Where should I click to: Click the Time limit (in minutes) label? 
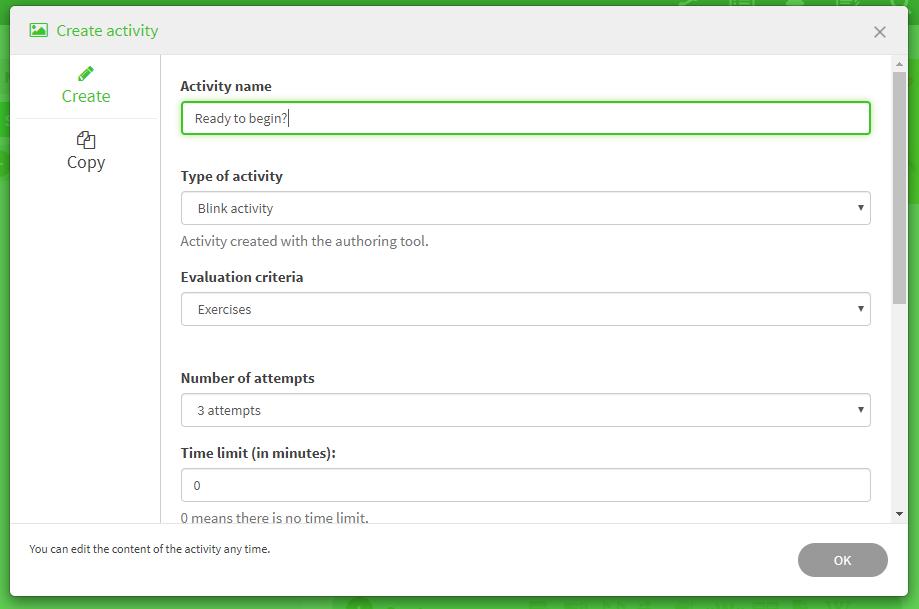click(x=258, y=453)
